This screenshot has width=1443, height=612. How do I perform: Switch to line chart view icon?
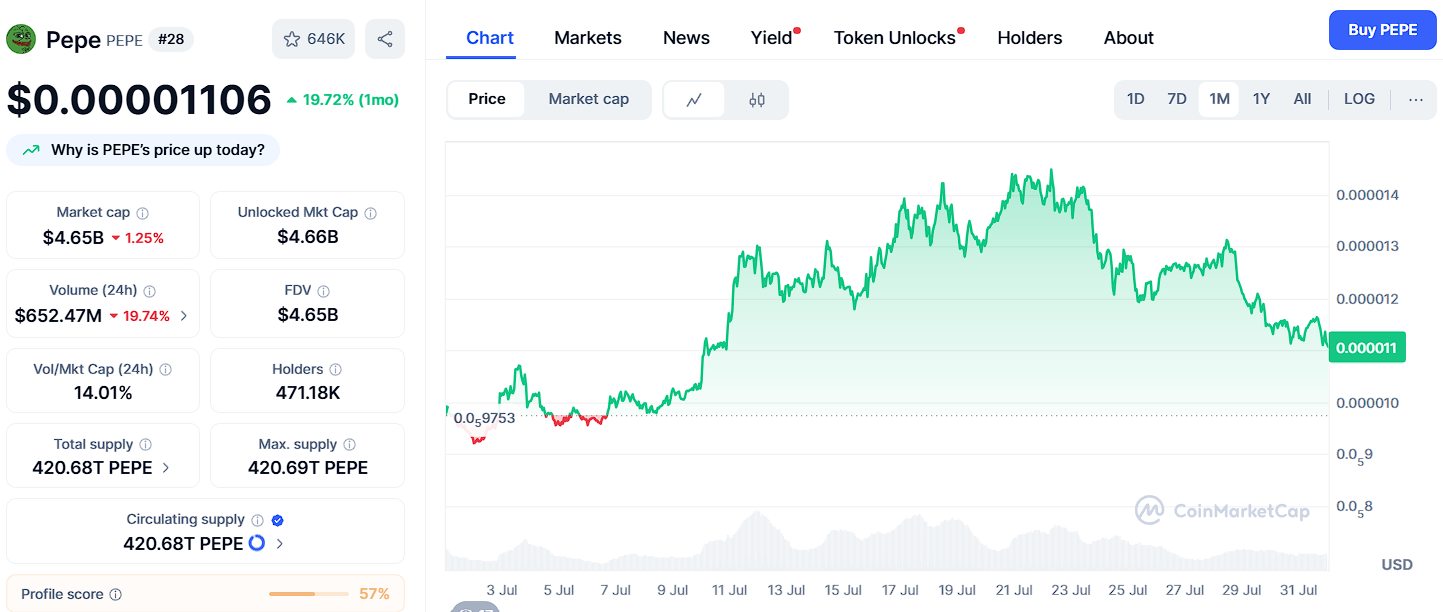point(694,100)
